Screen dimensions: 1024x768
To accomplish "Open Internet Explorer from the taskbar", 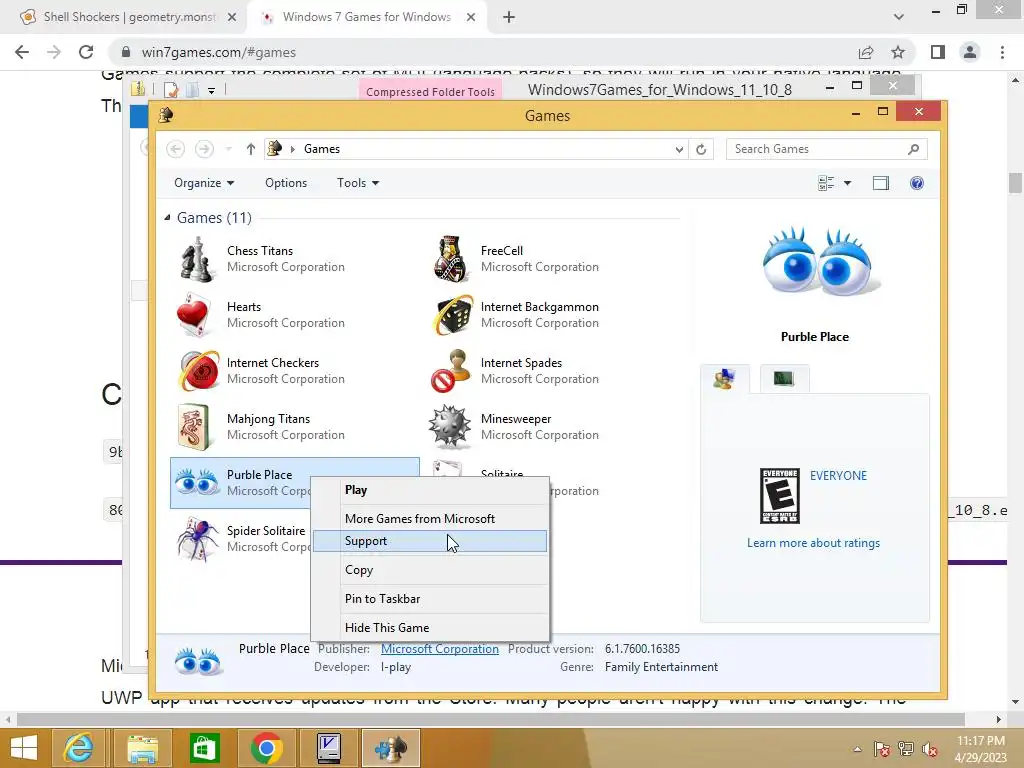I will 78,748.
